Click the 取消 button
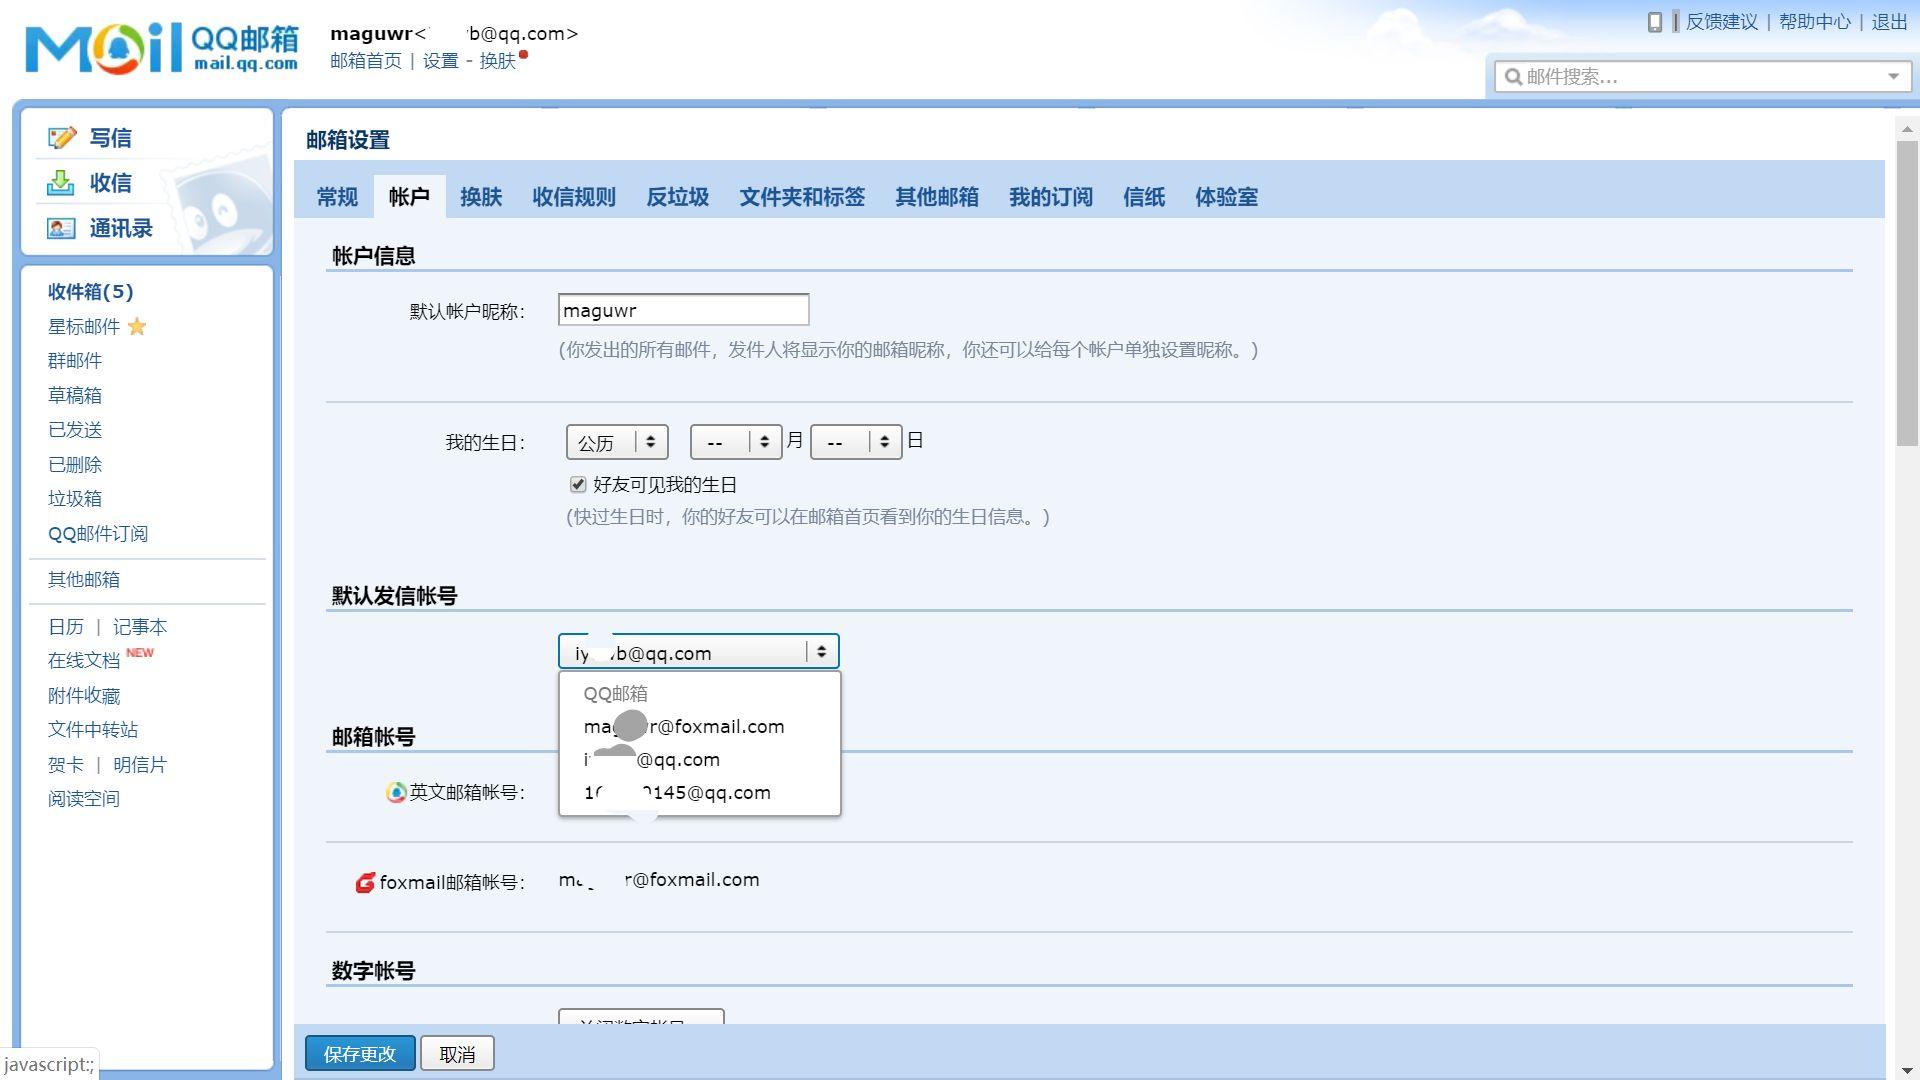 click(x=457, y=1053)
